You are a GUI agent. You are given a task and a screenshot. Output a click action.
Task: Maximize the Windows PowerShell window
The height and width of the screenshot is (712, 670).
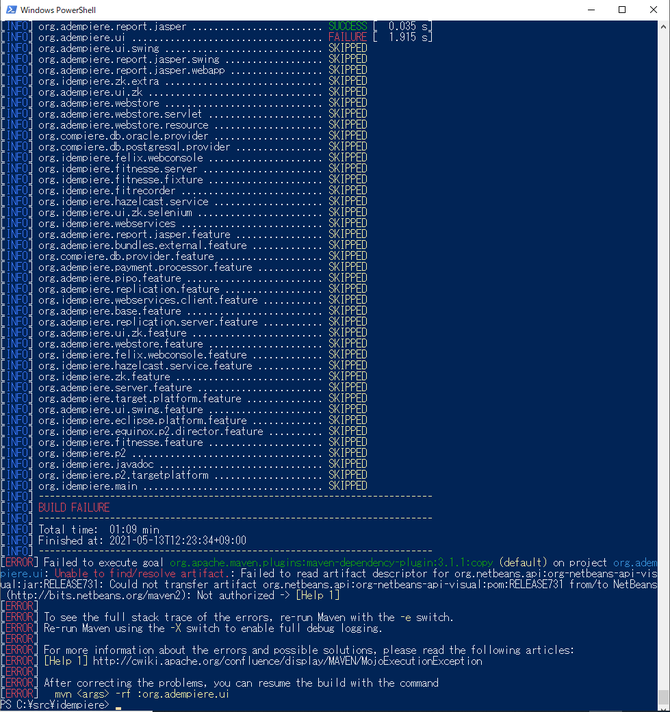[x=622, y=10]
